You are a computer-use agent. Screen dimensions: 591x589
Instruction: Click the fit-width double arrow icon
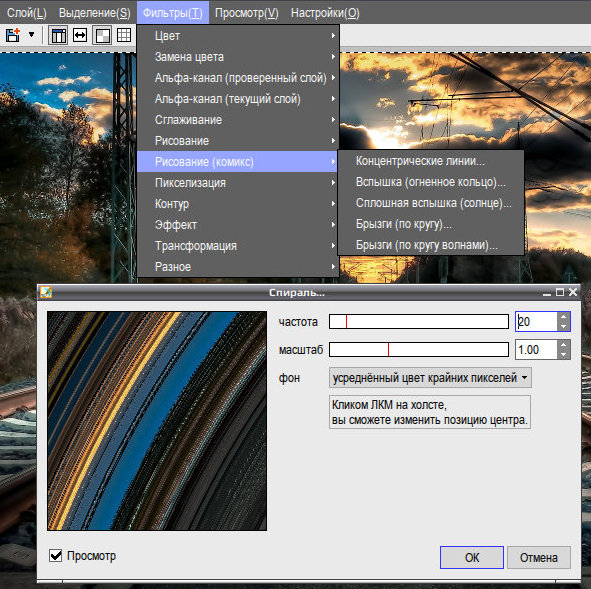(80, 35)
